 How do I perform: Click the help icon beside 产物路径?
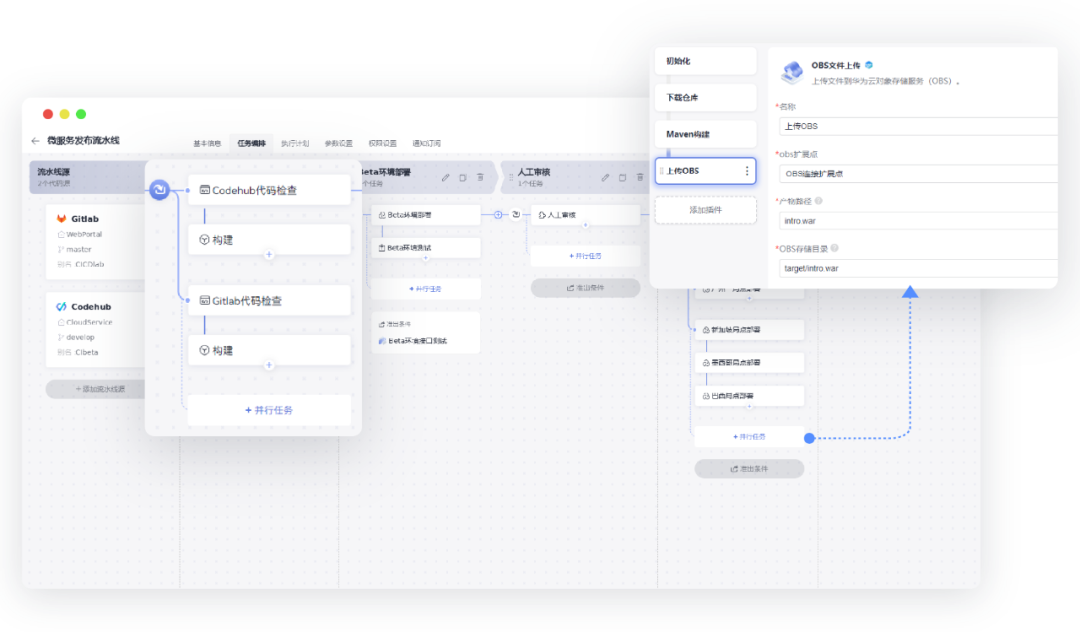818,201
